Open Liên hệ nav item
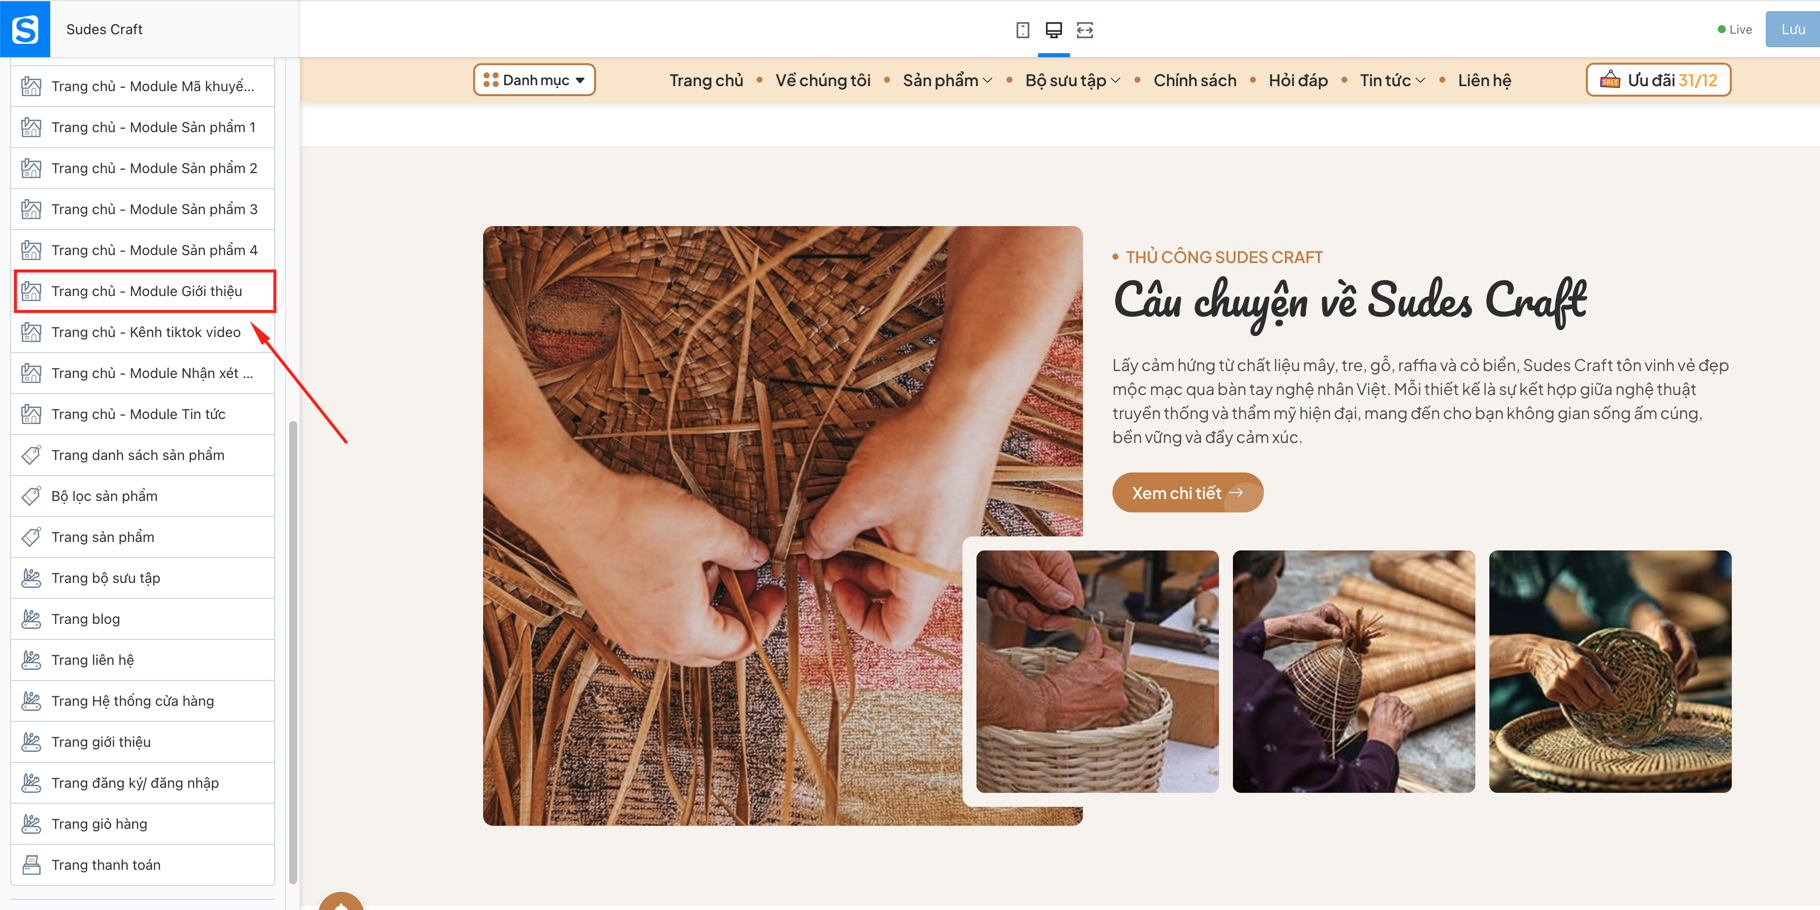This screenshot has height=910, width=1820. pos(1484,80)
